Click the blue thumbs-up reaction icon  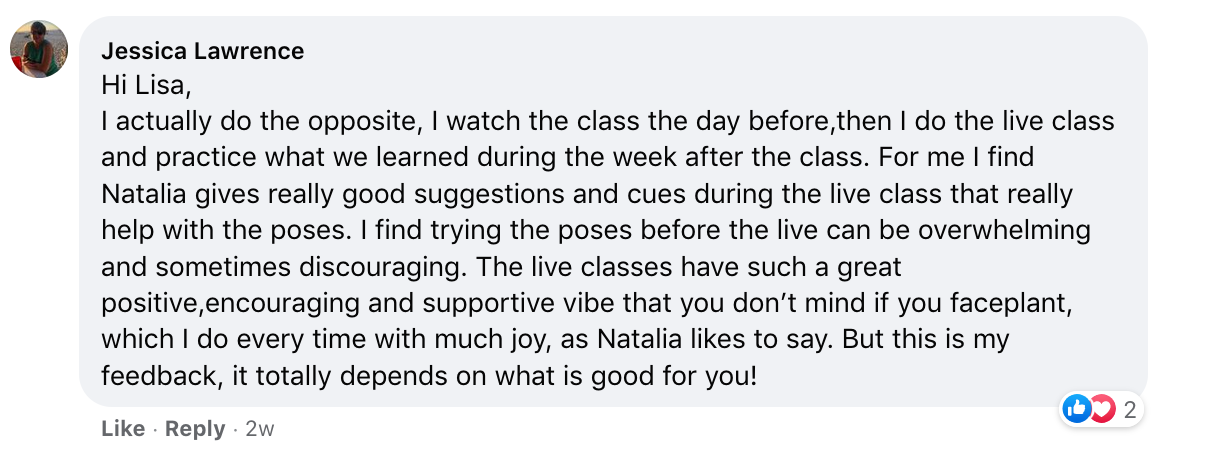tap(1076, 408)
